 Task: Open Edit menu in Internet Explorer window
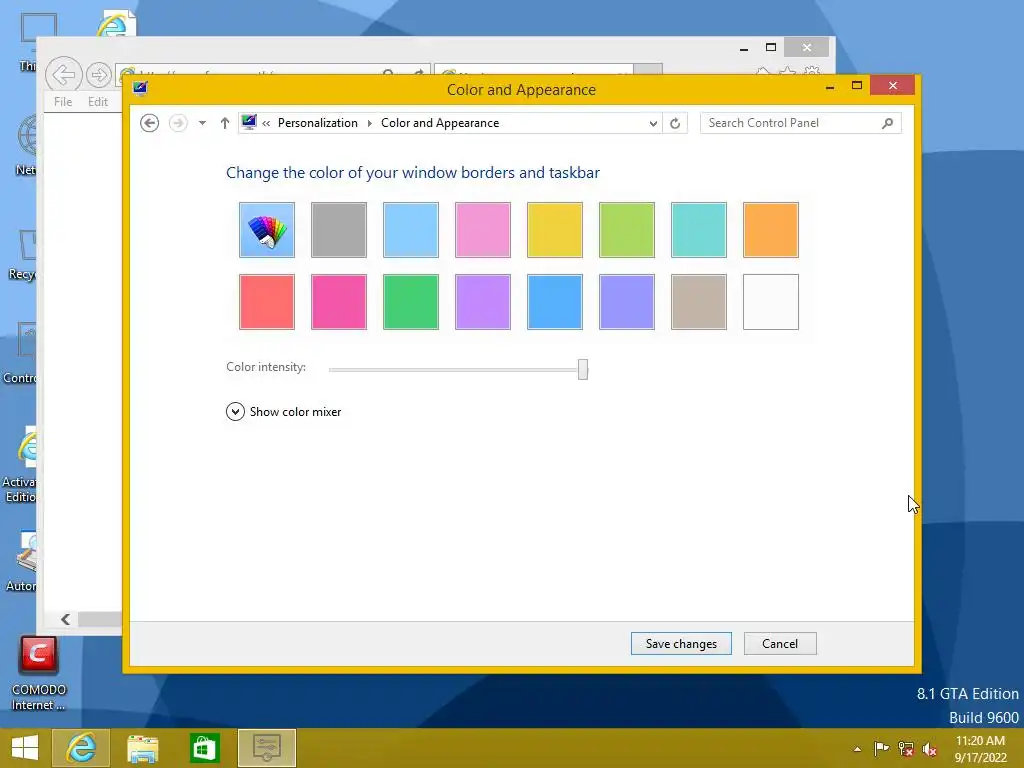(98, 101)
